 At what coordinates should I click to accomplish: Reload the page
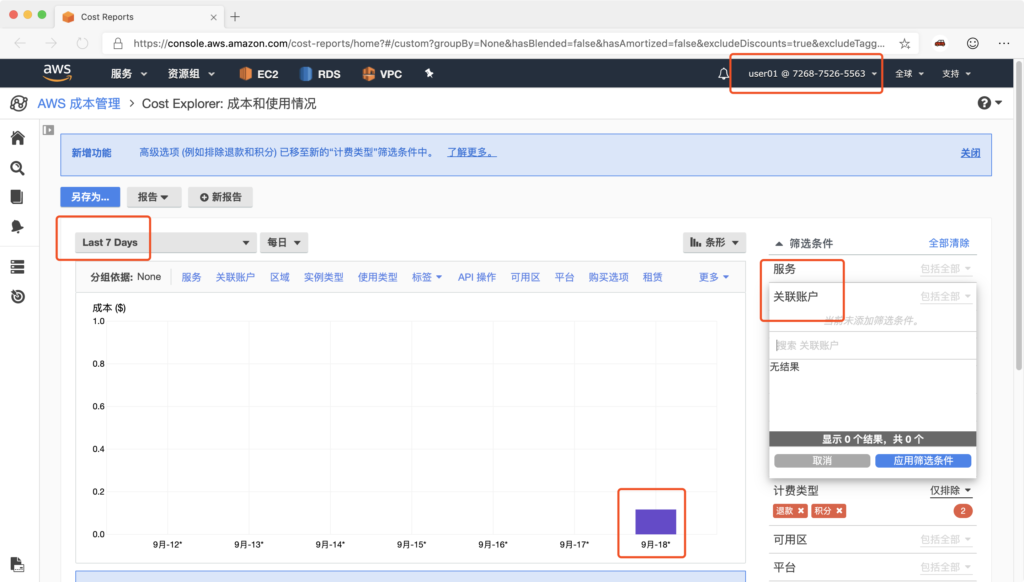82,43
